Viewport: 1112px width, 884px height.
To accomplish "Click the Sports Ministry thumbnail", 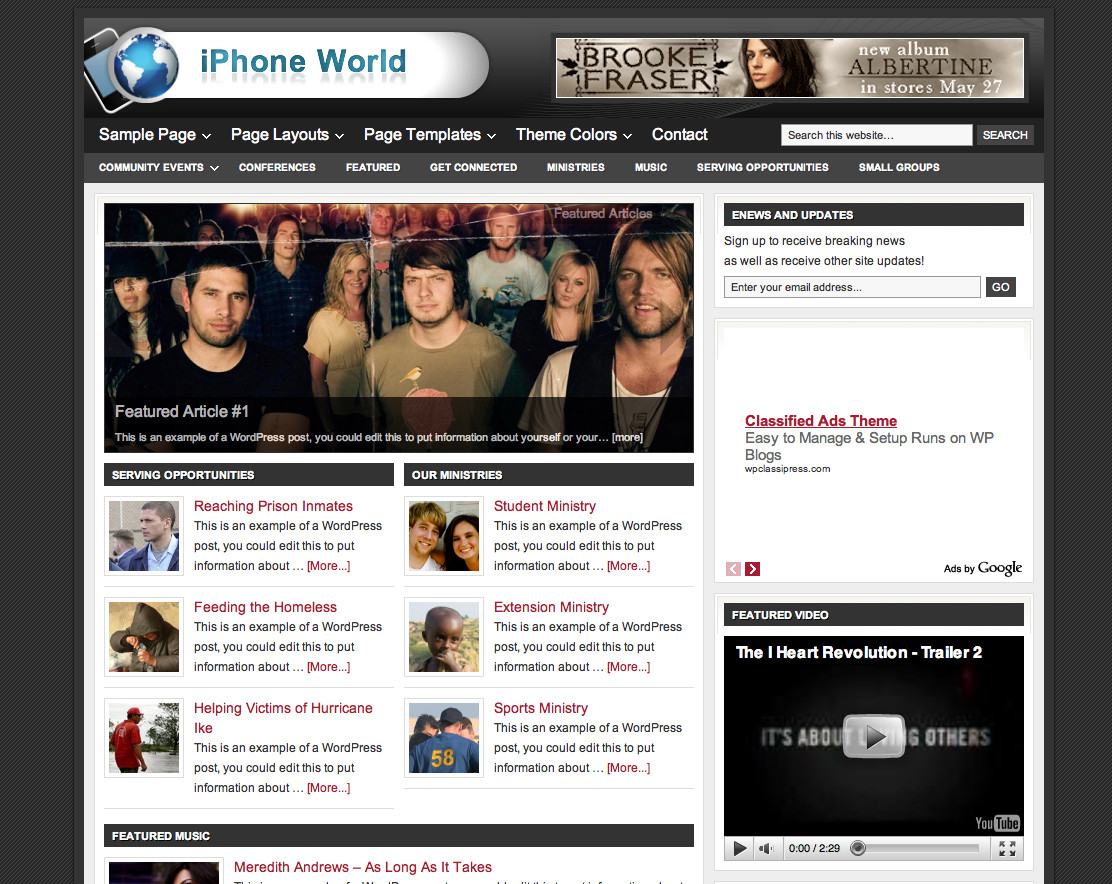I will (444, 738).
